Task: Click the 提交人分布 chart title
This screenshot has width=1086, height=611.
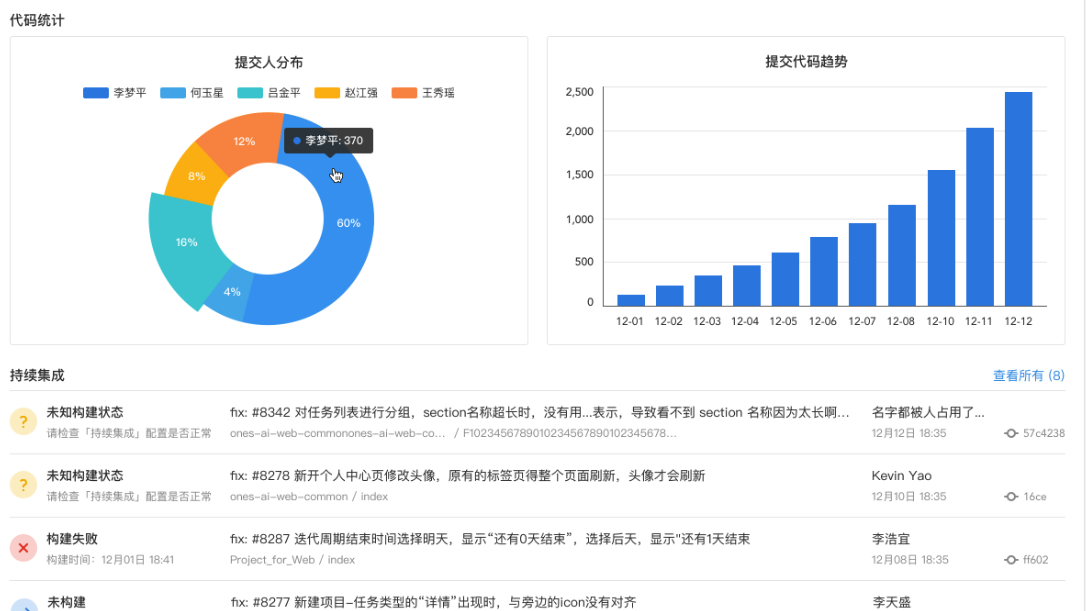Action: pyautogui.click(x=269, y=62)
